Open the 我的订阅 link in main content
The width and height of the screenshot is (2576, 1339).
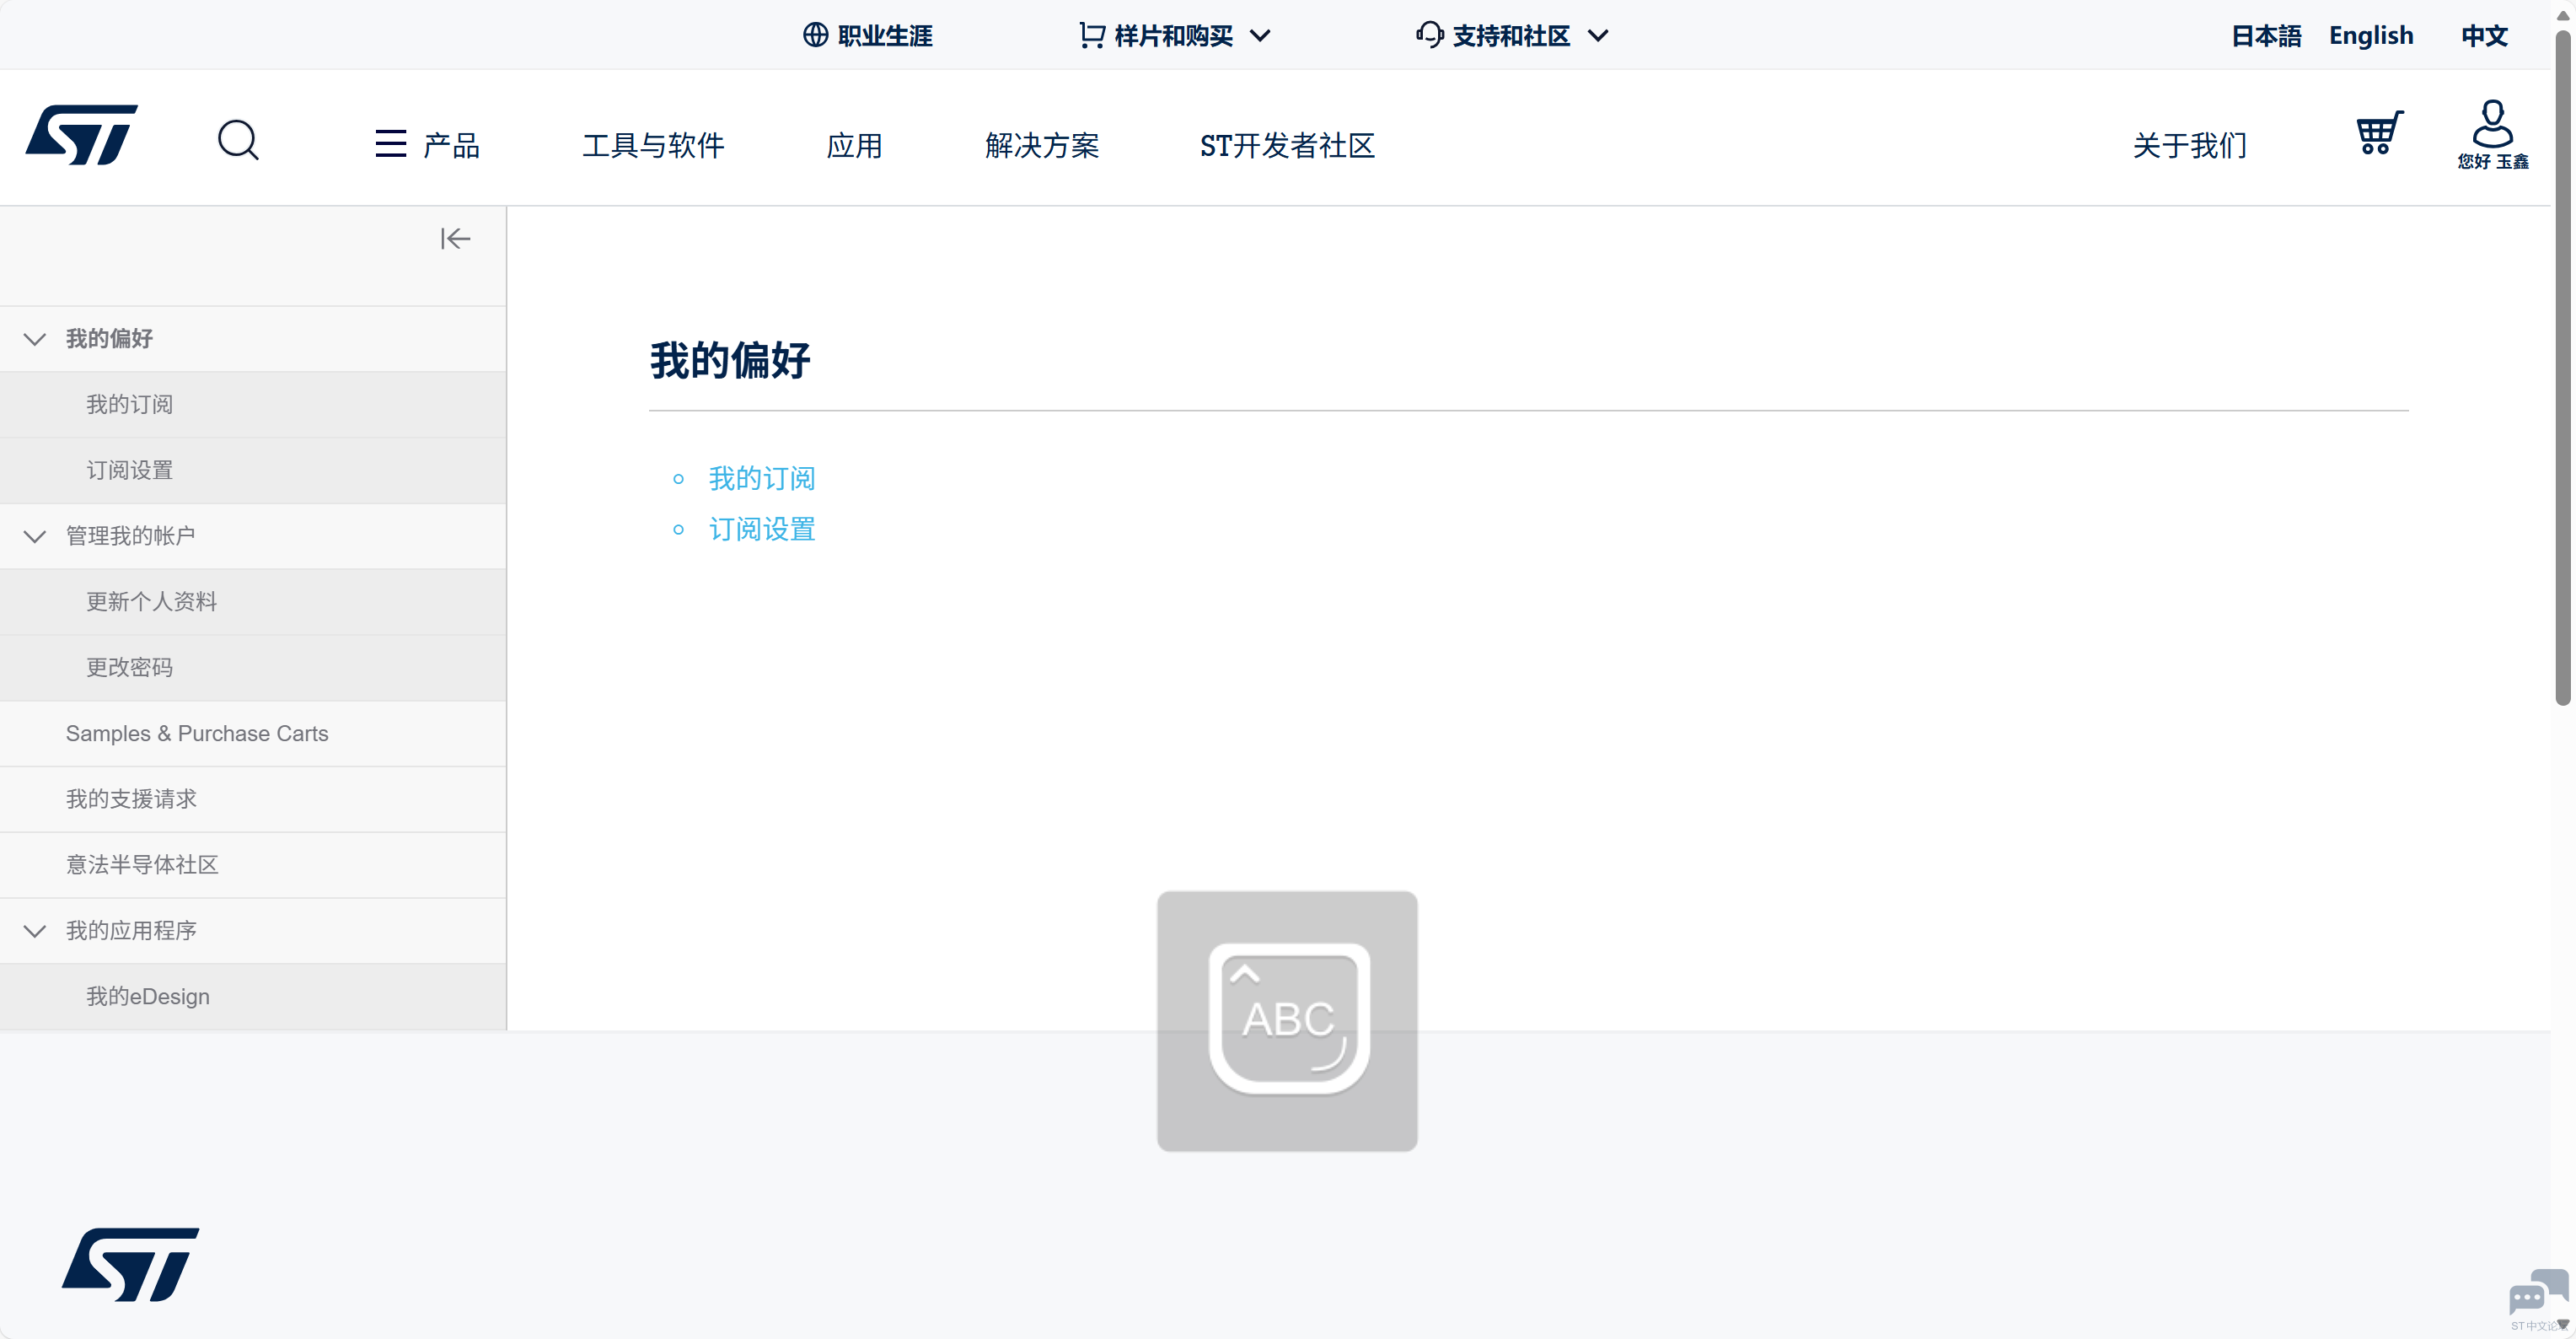pyautogui.click(x=762, y=479)
